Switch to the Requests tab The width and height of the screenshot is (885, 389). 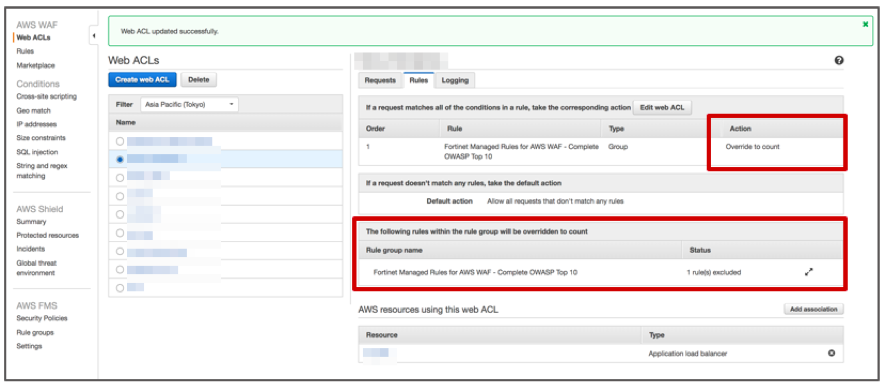[x=380, y=80]
